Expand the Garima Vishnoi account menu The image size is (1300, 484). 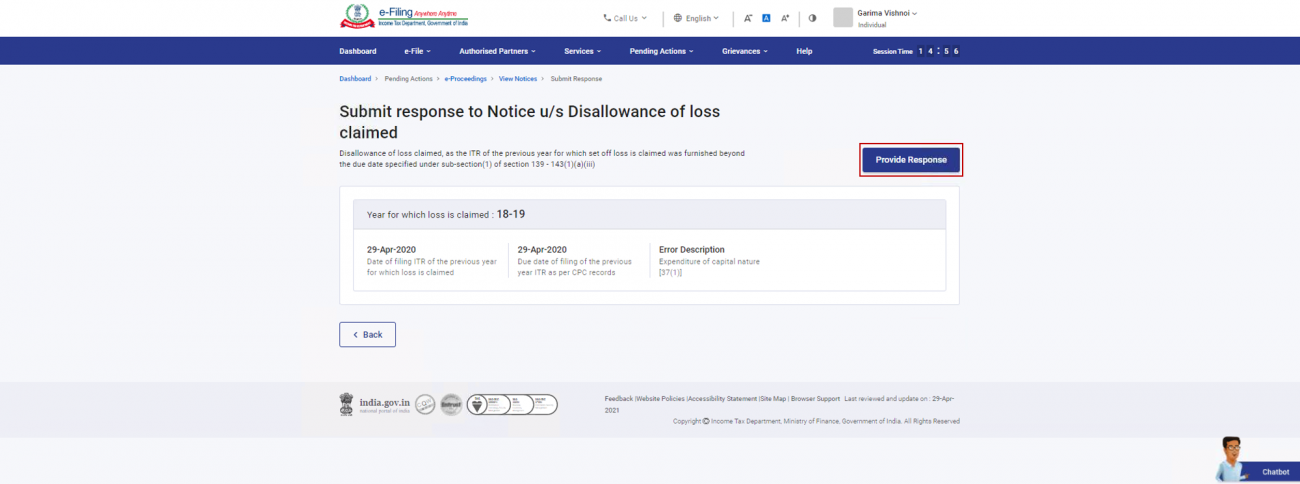point(887,13)
